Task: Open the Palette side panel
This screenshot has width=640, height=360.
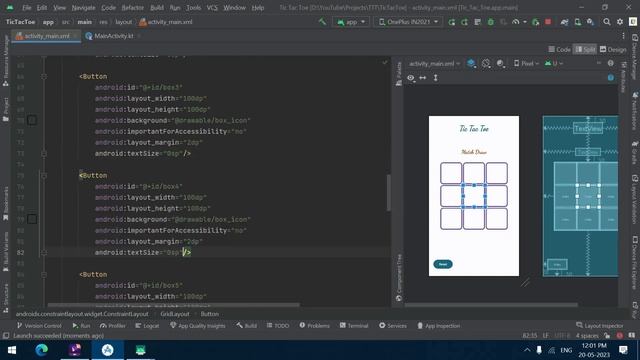Action: tap(398, 73)
